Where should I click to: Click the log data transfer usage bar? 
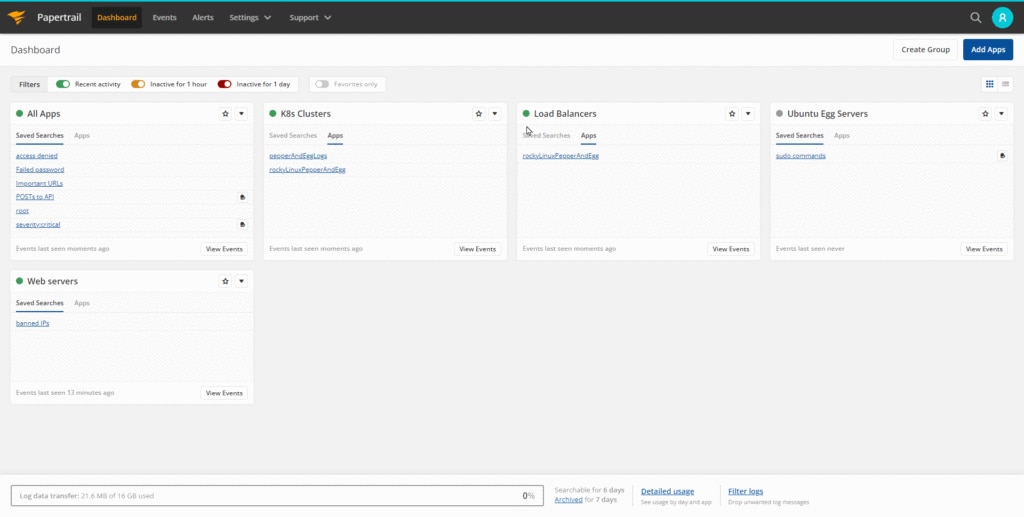pyautogui.click(x=277, y=495)
